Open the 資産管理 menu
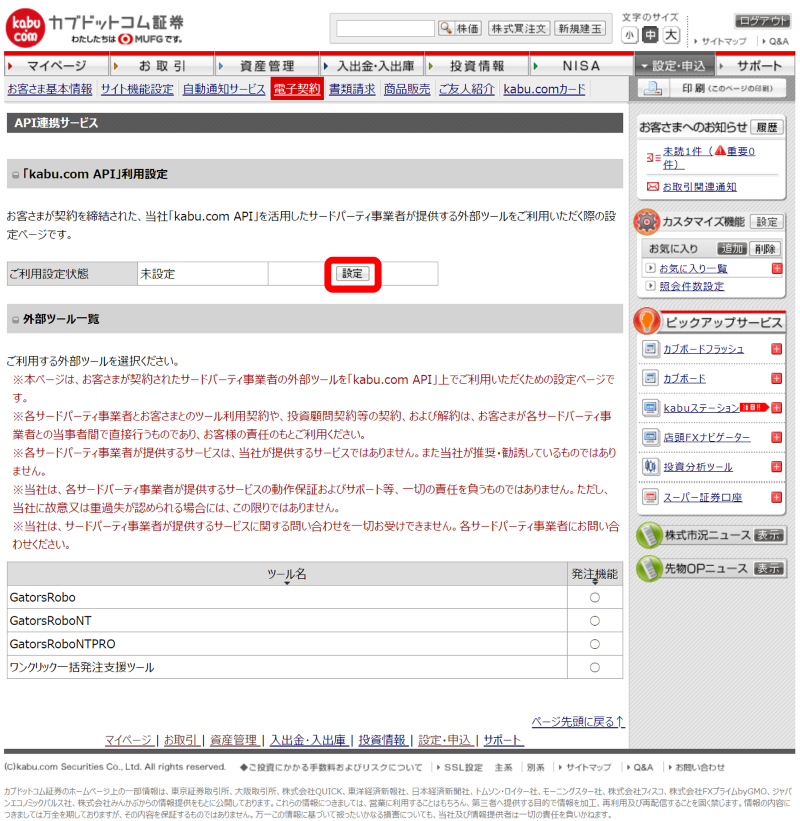800x821 pixels. coord(267,66)
